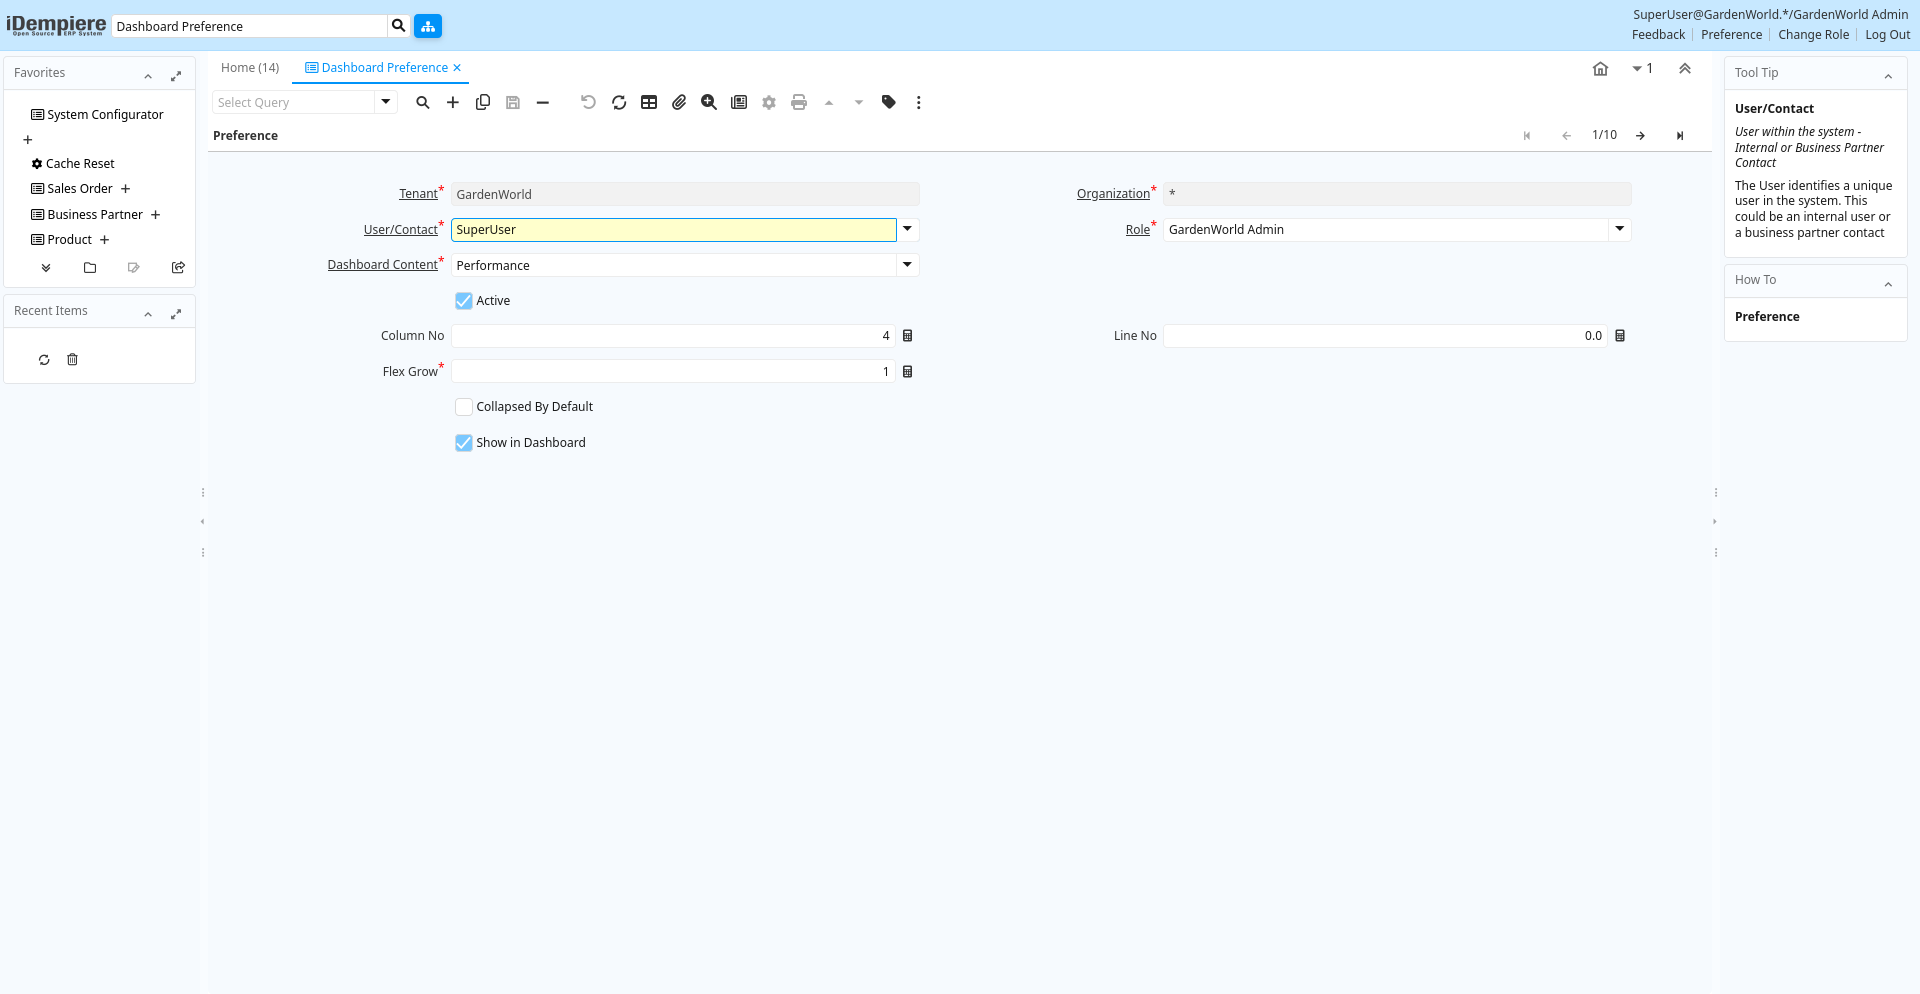This screenshot has height=994, width=1920.
Task: Delete record using the minus icon
Action: click(x=543, y=102)
